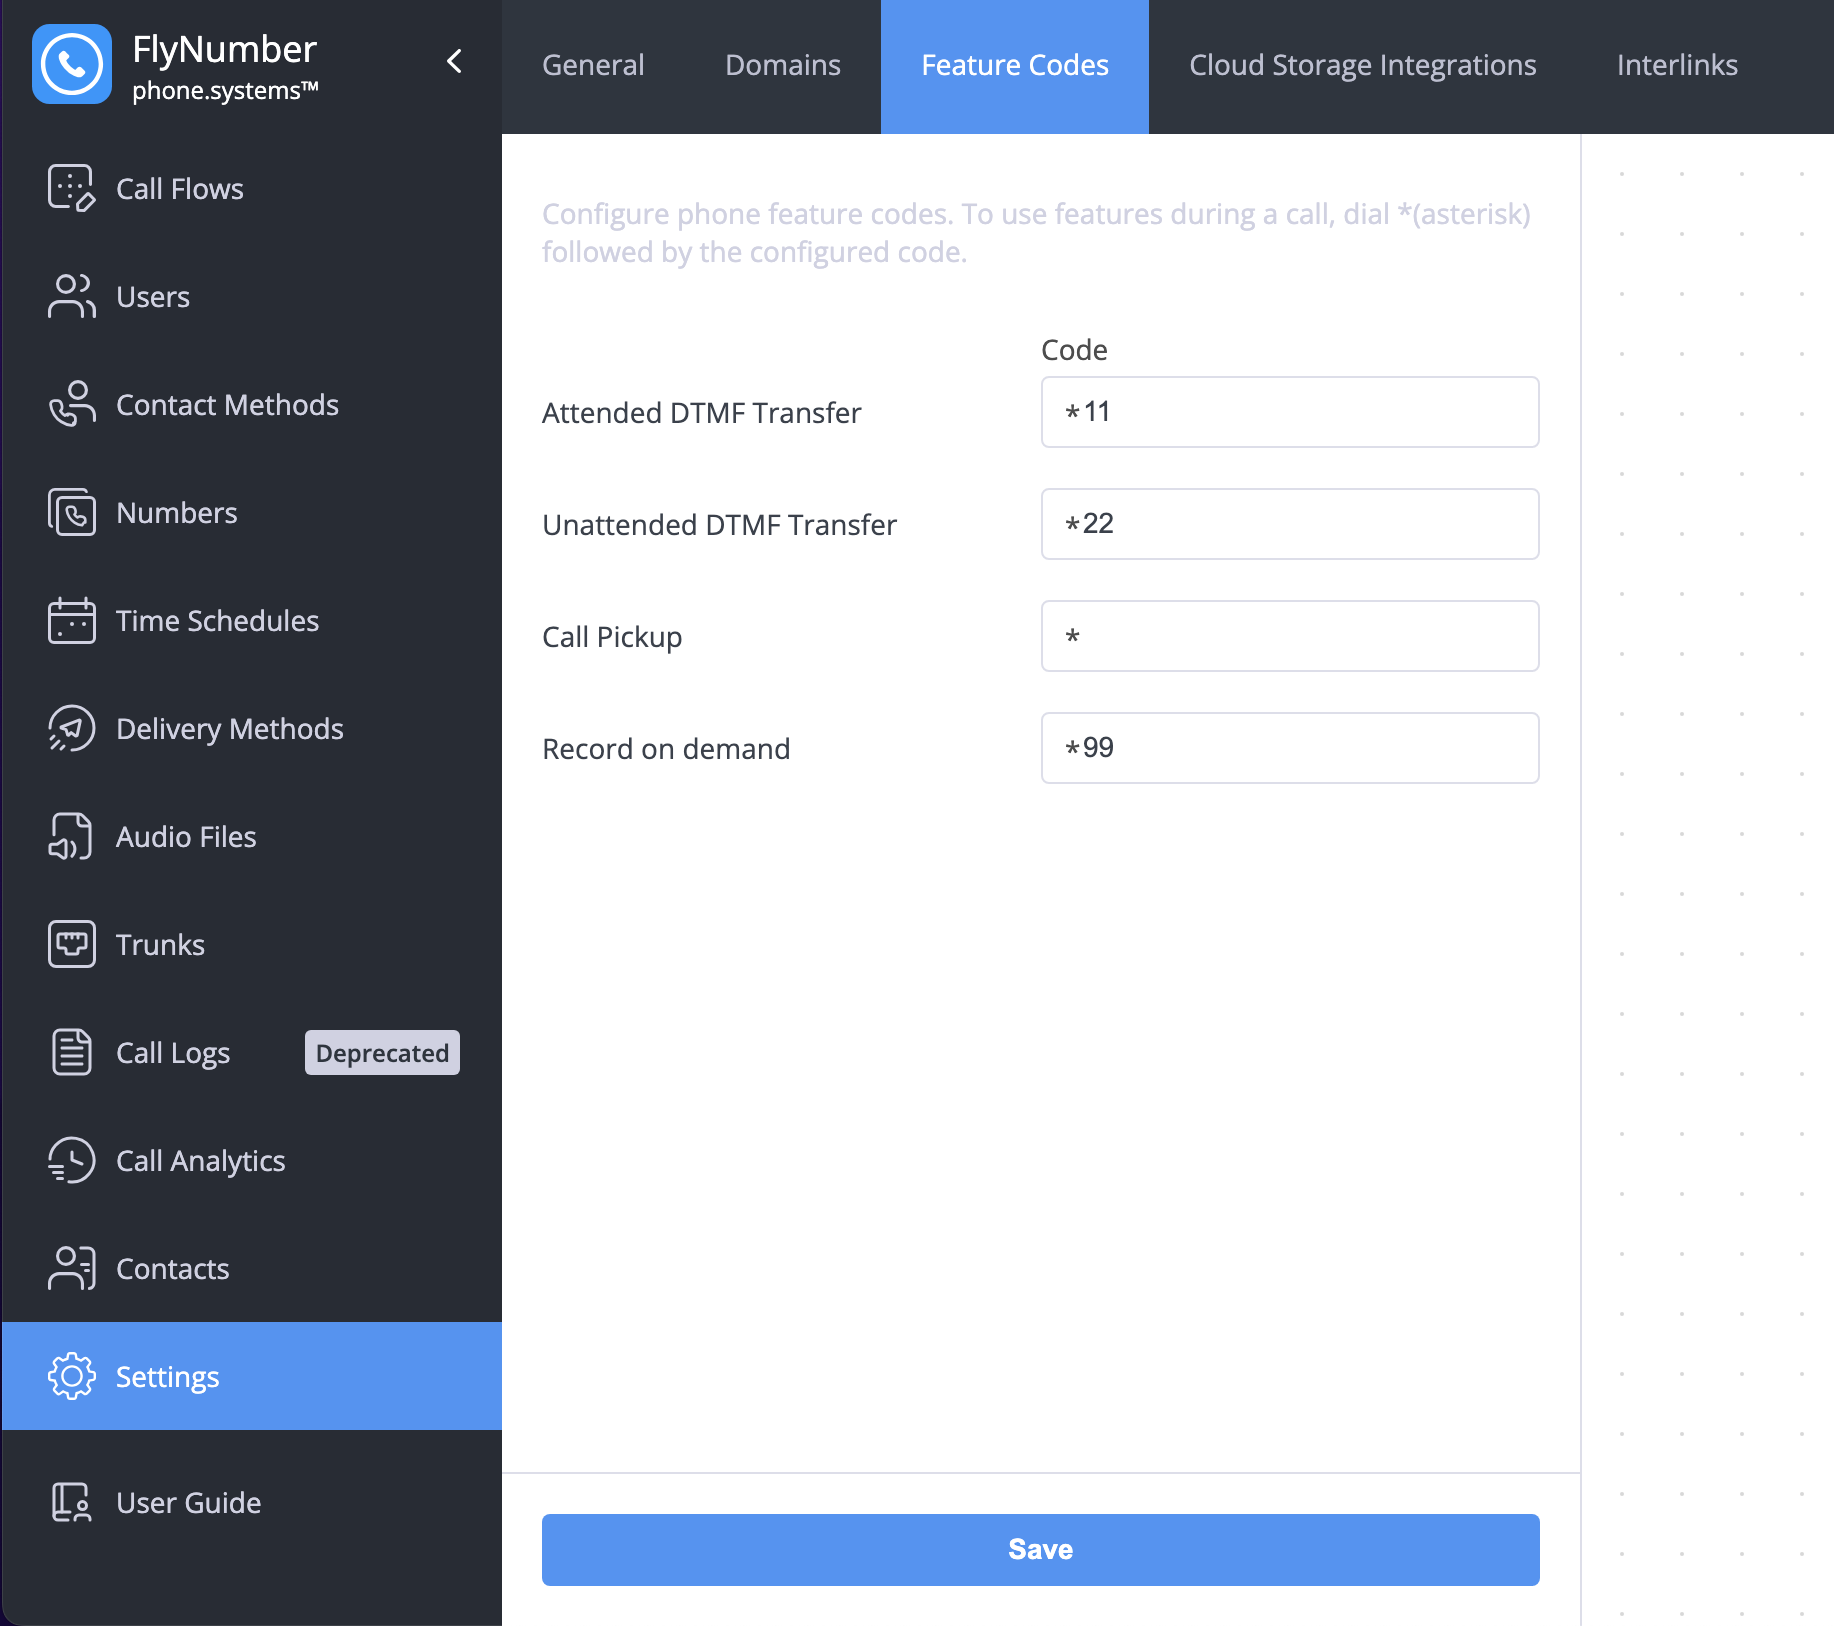Viewport: 1834px width, 1626px height.
Task: Select the Feature Codes tab
Action: [1015, 66]
